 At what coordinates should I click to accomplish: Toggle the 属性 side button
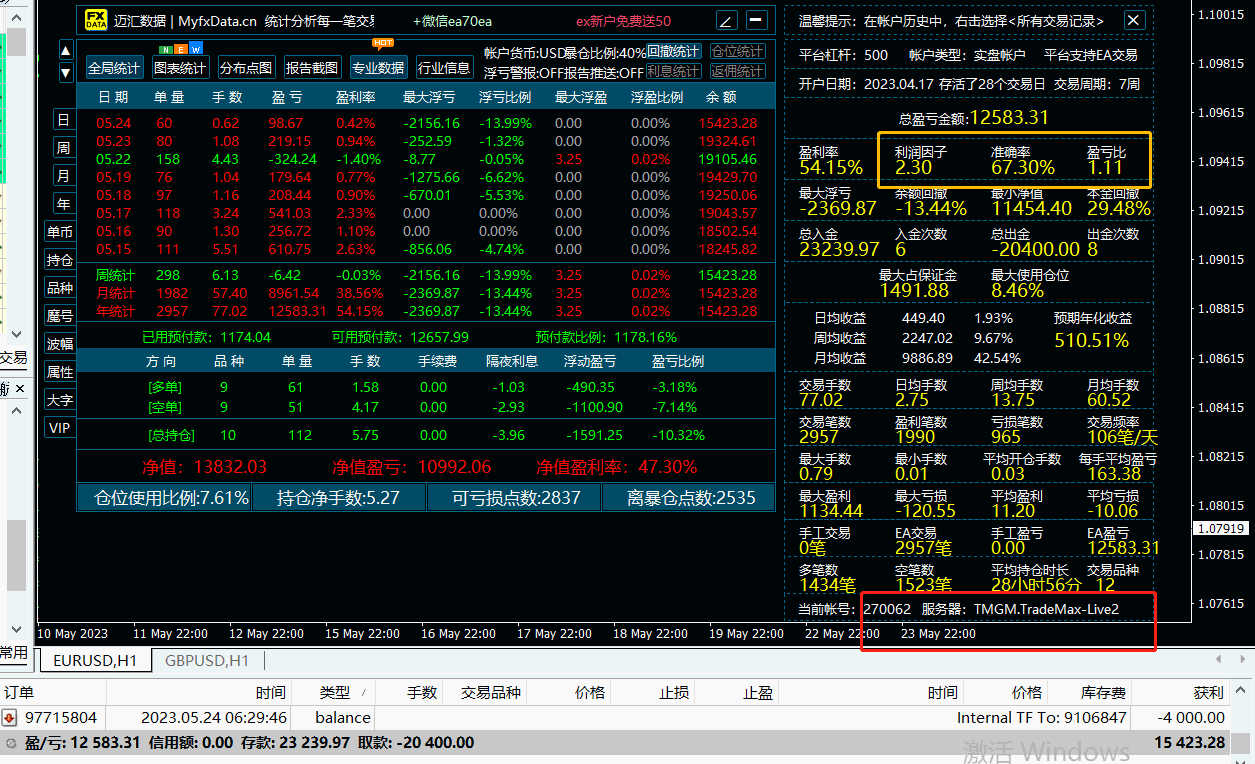[x=60, y=372]
